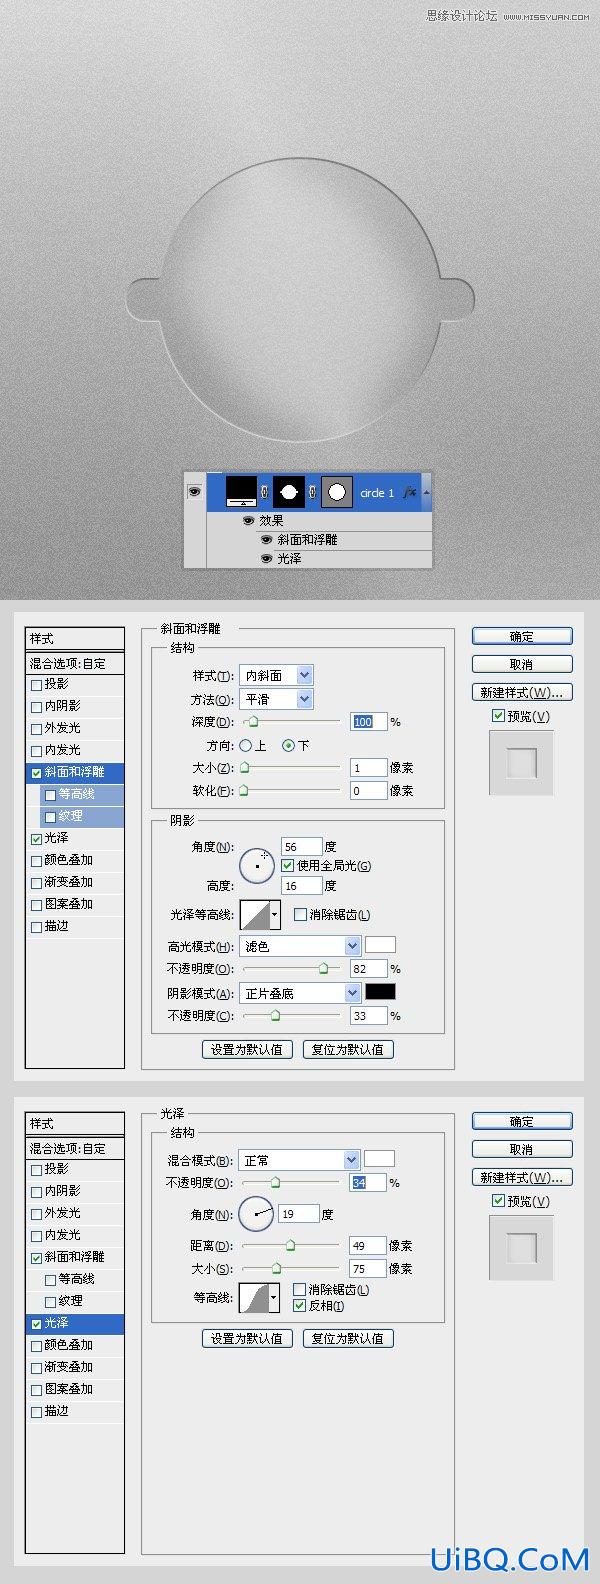Click the 高度 input field showing 16
Viewport: 600px width, 1584px height.
pyautogui.click(x=302, y=885)
